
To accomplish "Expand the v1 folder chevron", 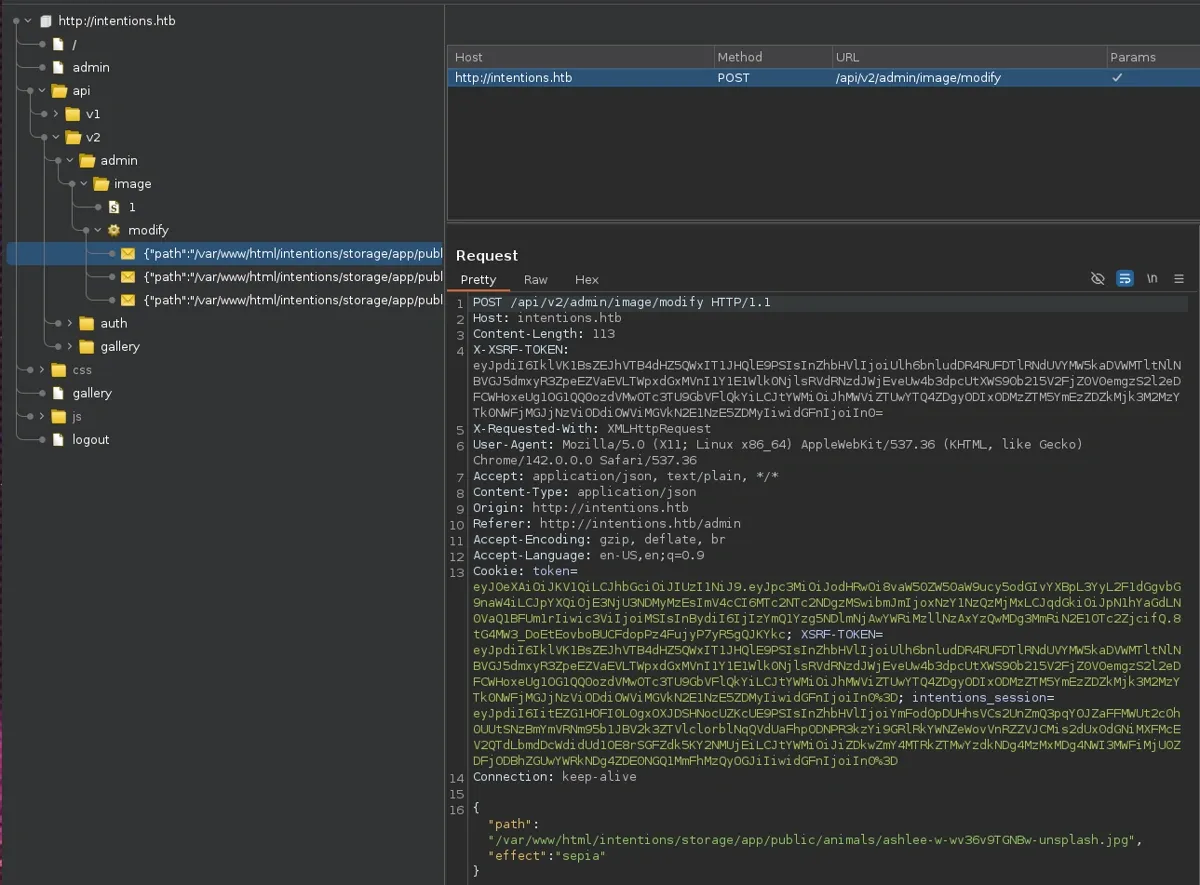I will pyautogui.click(x=56, y=114).
